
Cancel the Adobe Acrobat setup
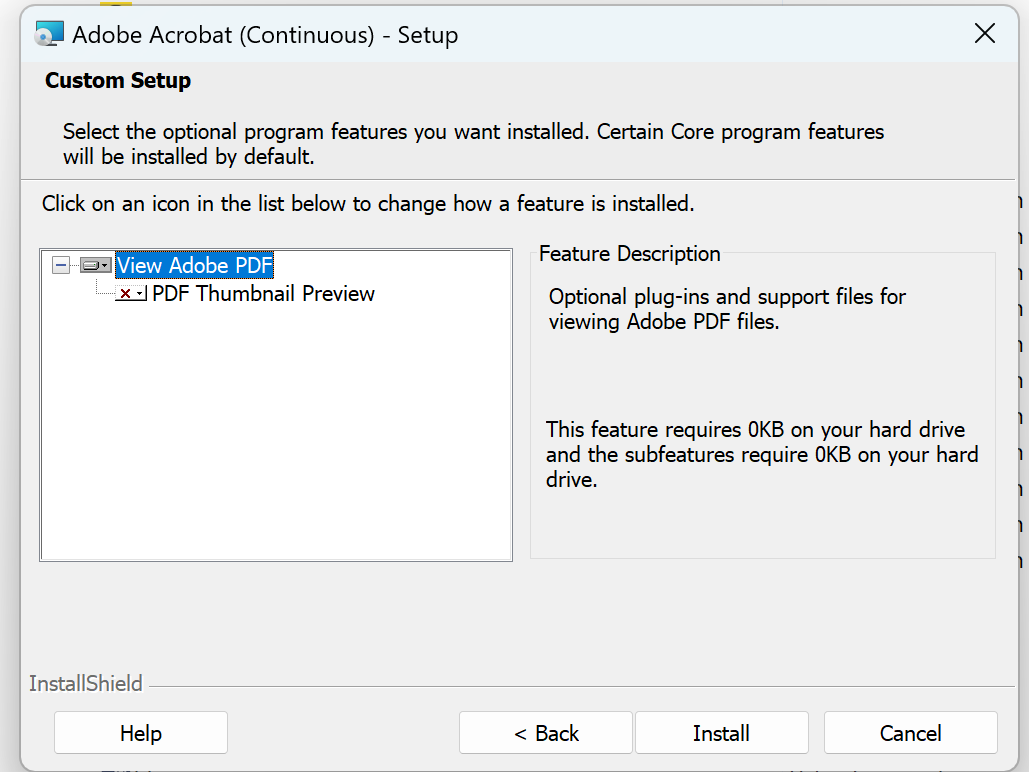(910, 732)
